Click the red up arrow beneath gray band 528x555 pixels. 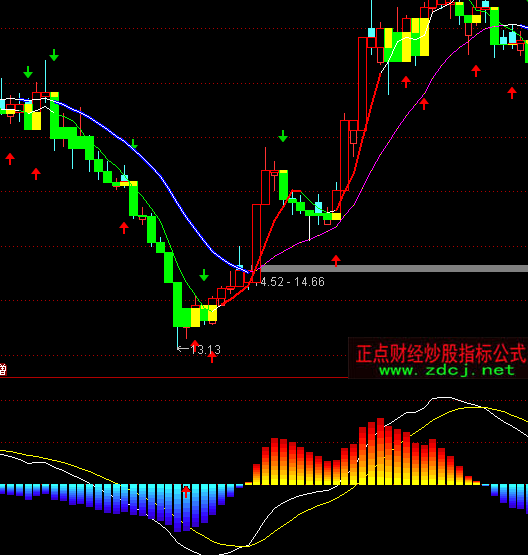(336, 261)
